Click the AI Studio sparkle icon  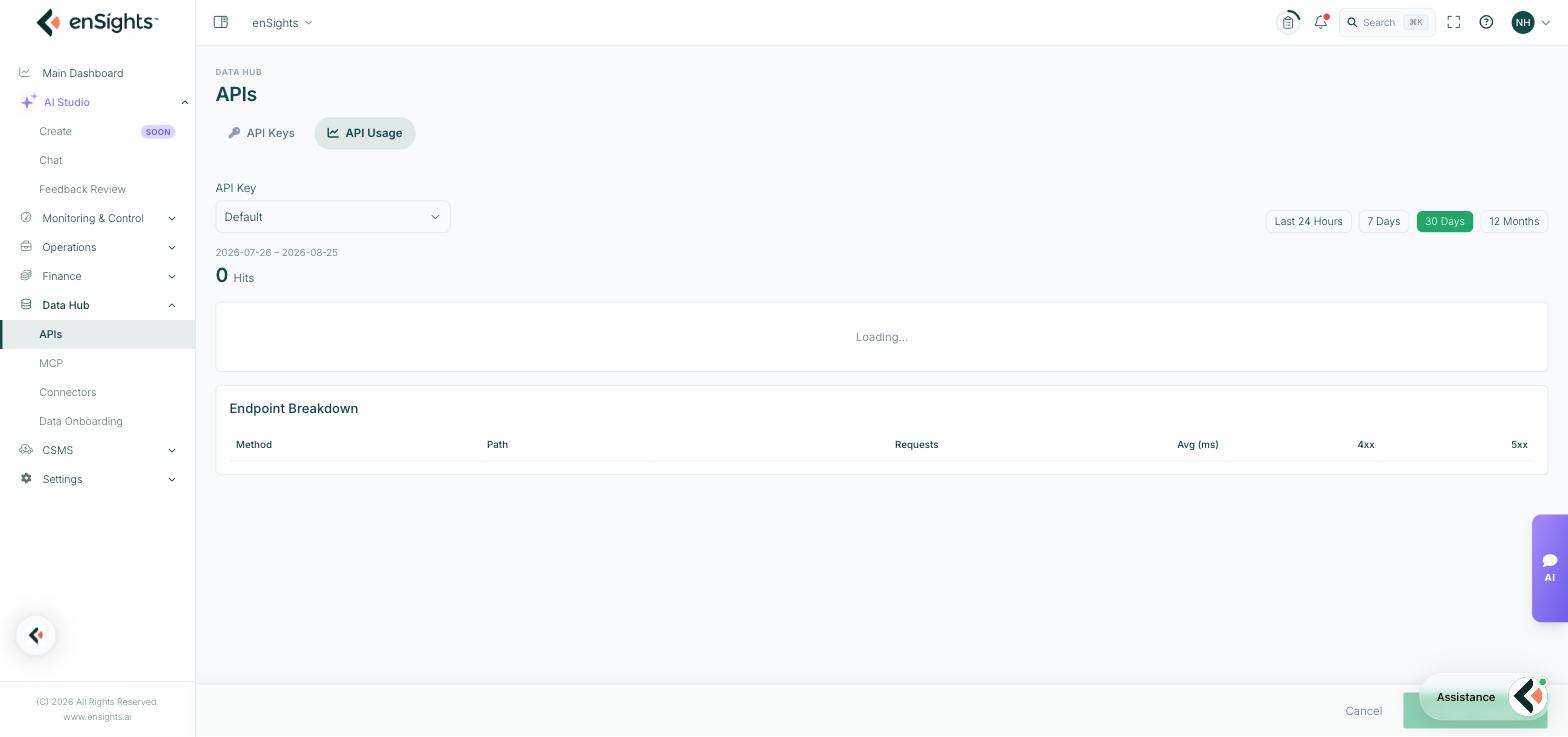[28, 102]
